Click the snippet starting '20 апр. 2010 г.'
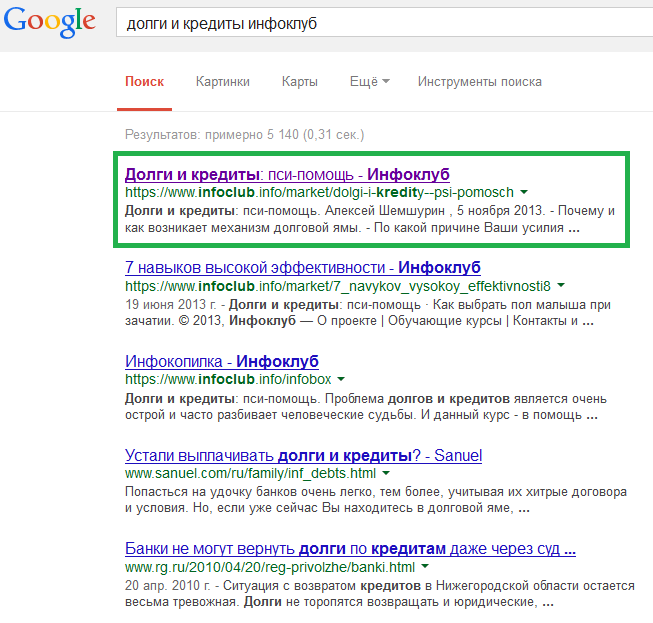Viewport: 653px width, 623px height. click(x=380, y=593)
